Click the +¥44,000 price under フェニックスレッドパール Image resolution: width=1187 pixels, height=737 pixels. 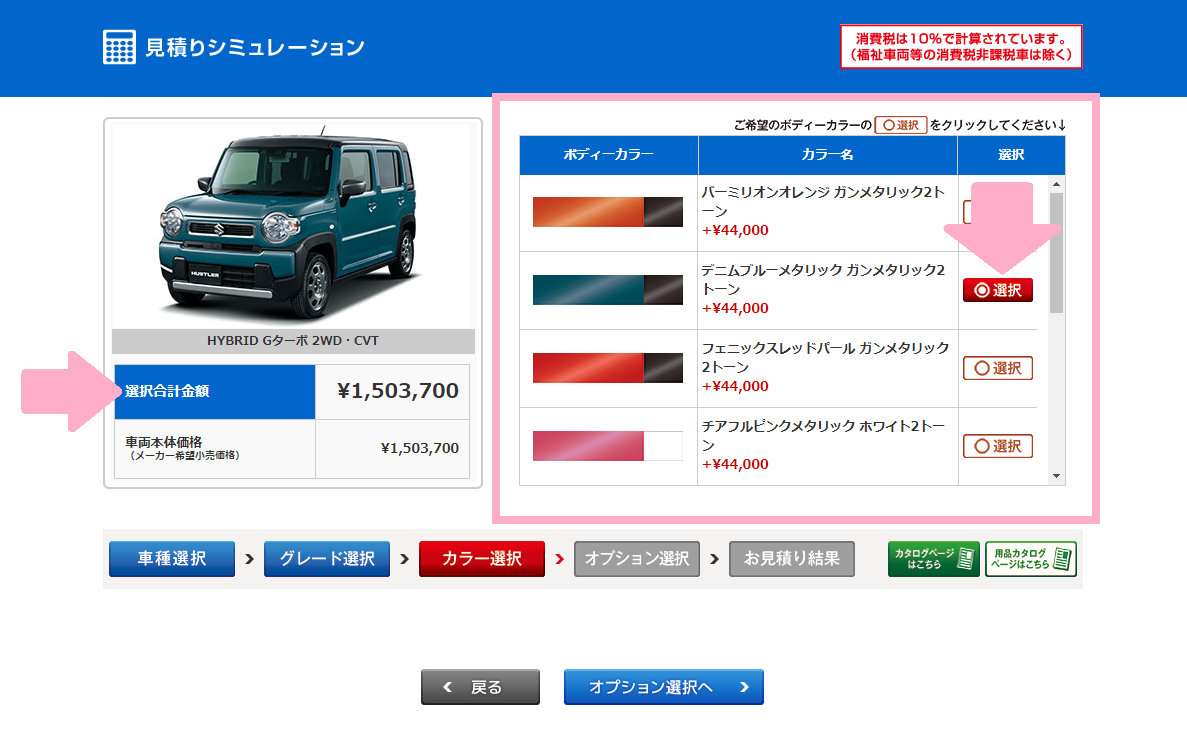[735, 386]
